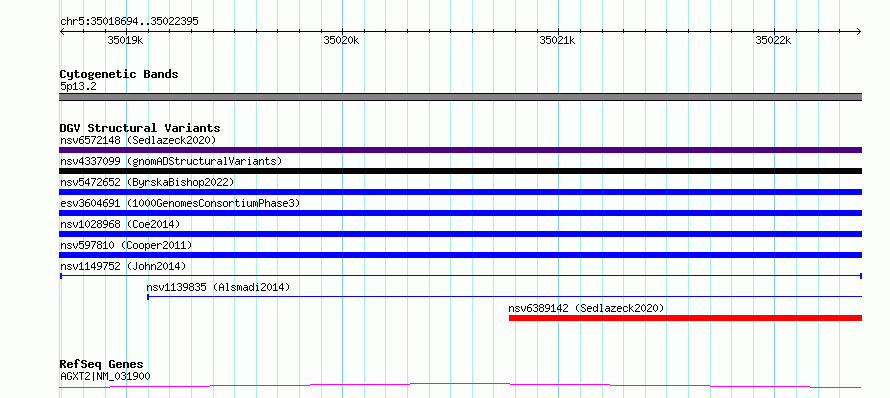This screenshot has width=890, height=398.
Task: Click the nsv6572148 (Sedlazeck2020) label
Action: 138,140
